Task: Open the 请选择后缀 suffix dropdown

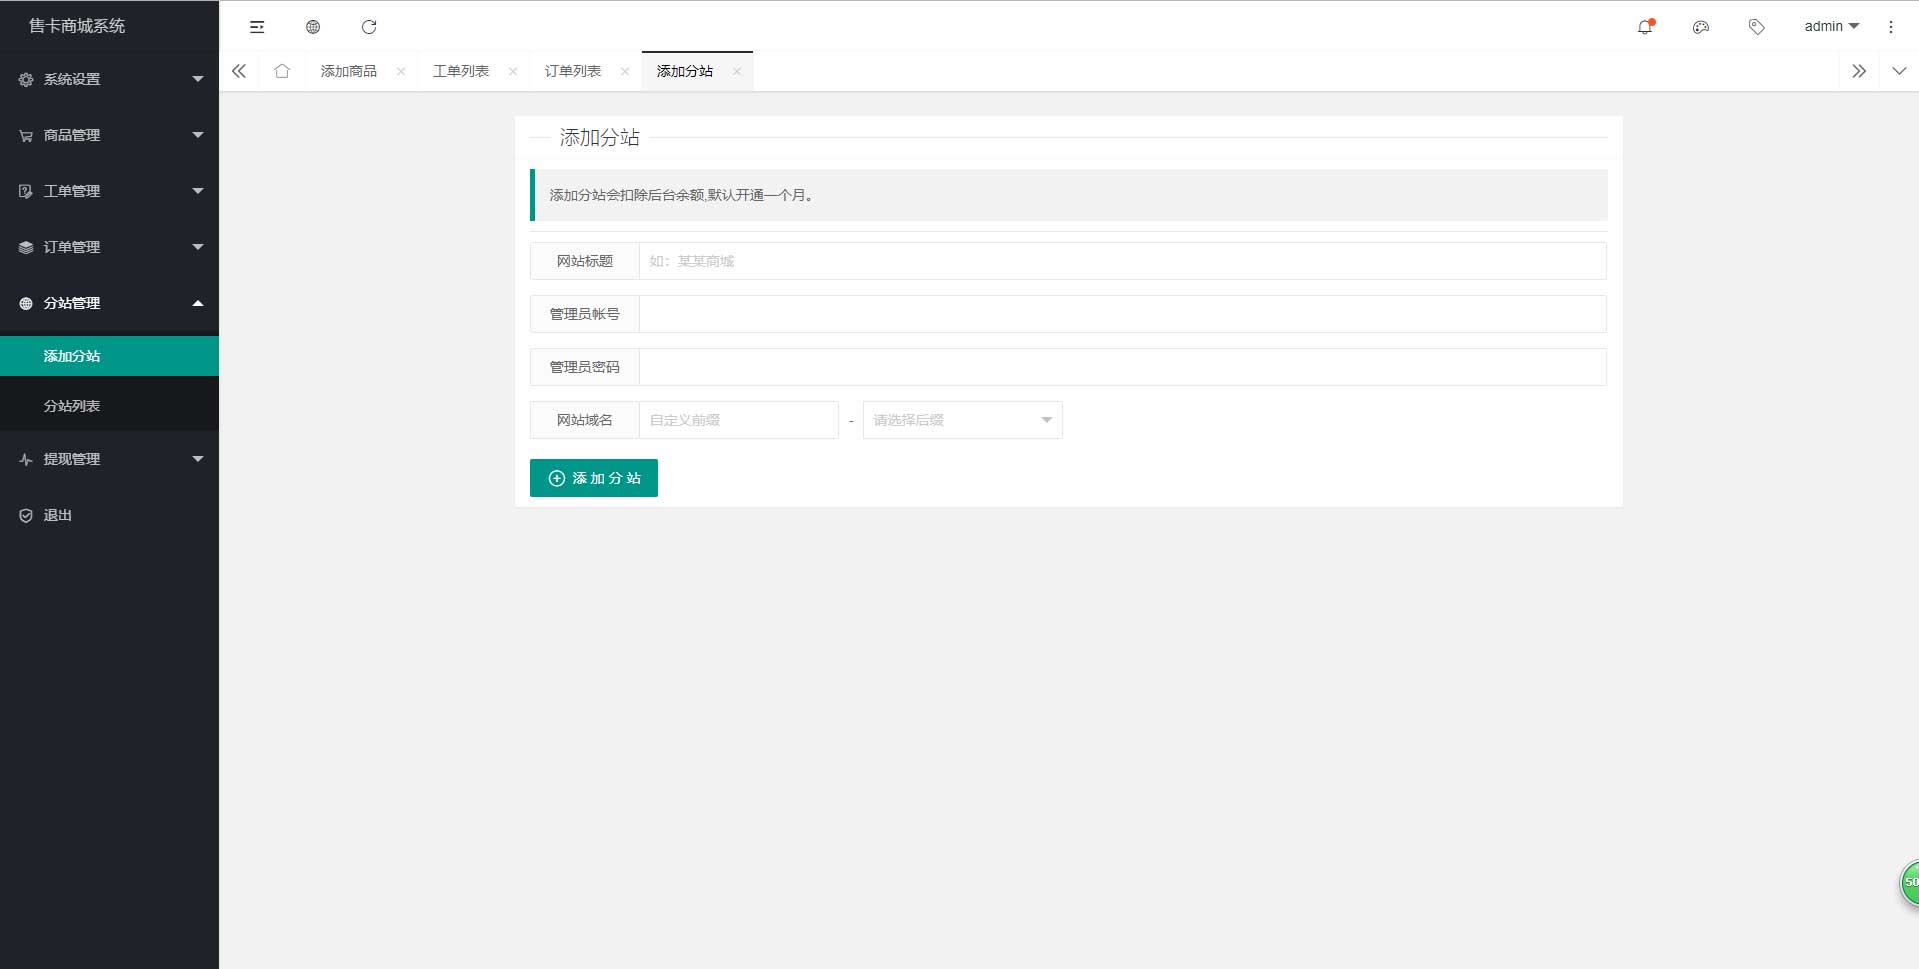Action: 960,420
